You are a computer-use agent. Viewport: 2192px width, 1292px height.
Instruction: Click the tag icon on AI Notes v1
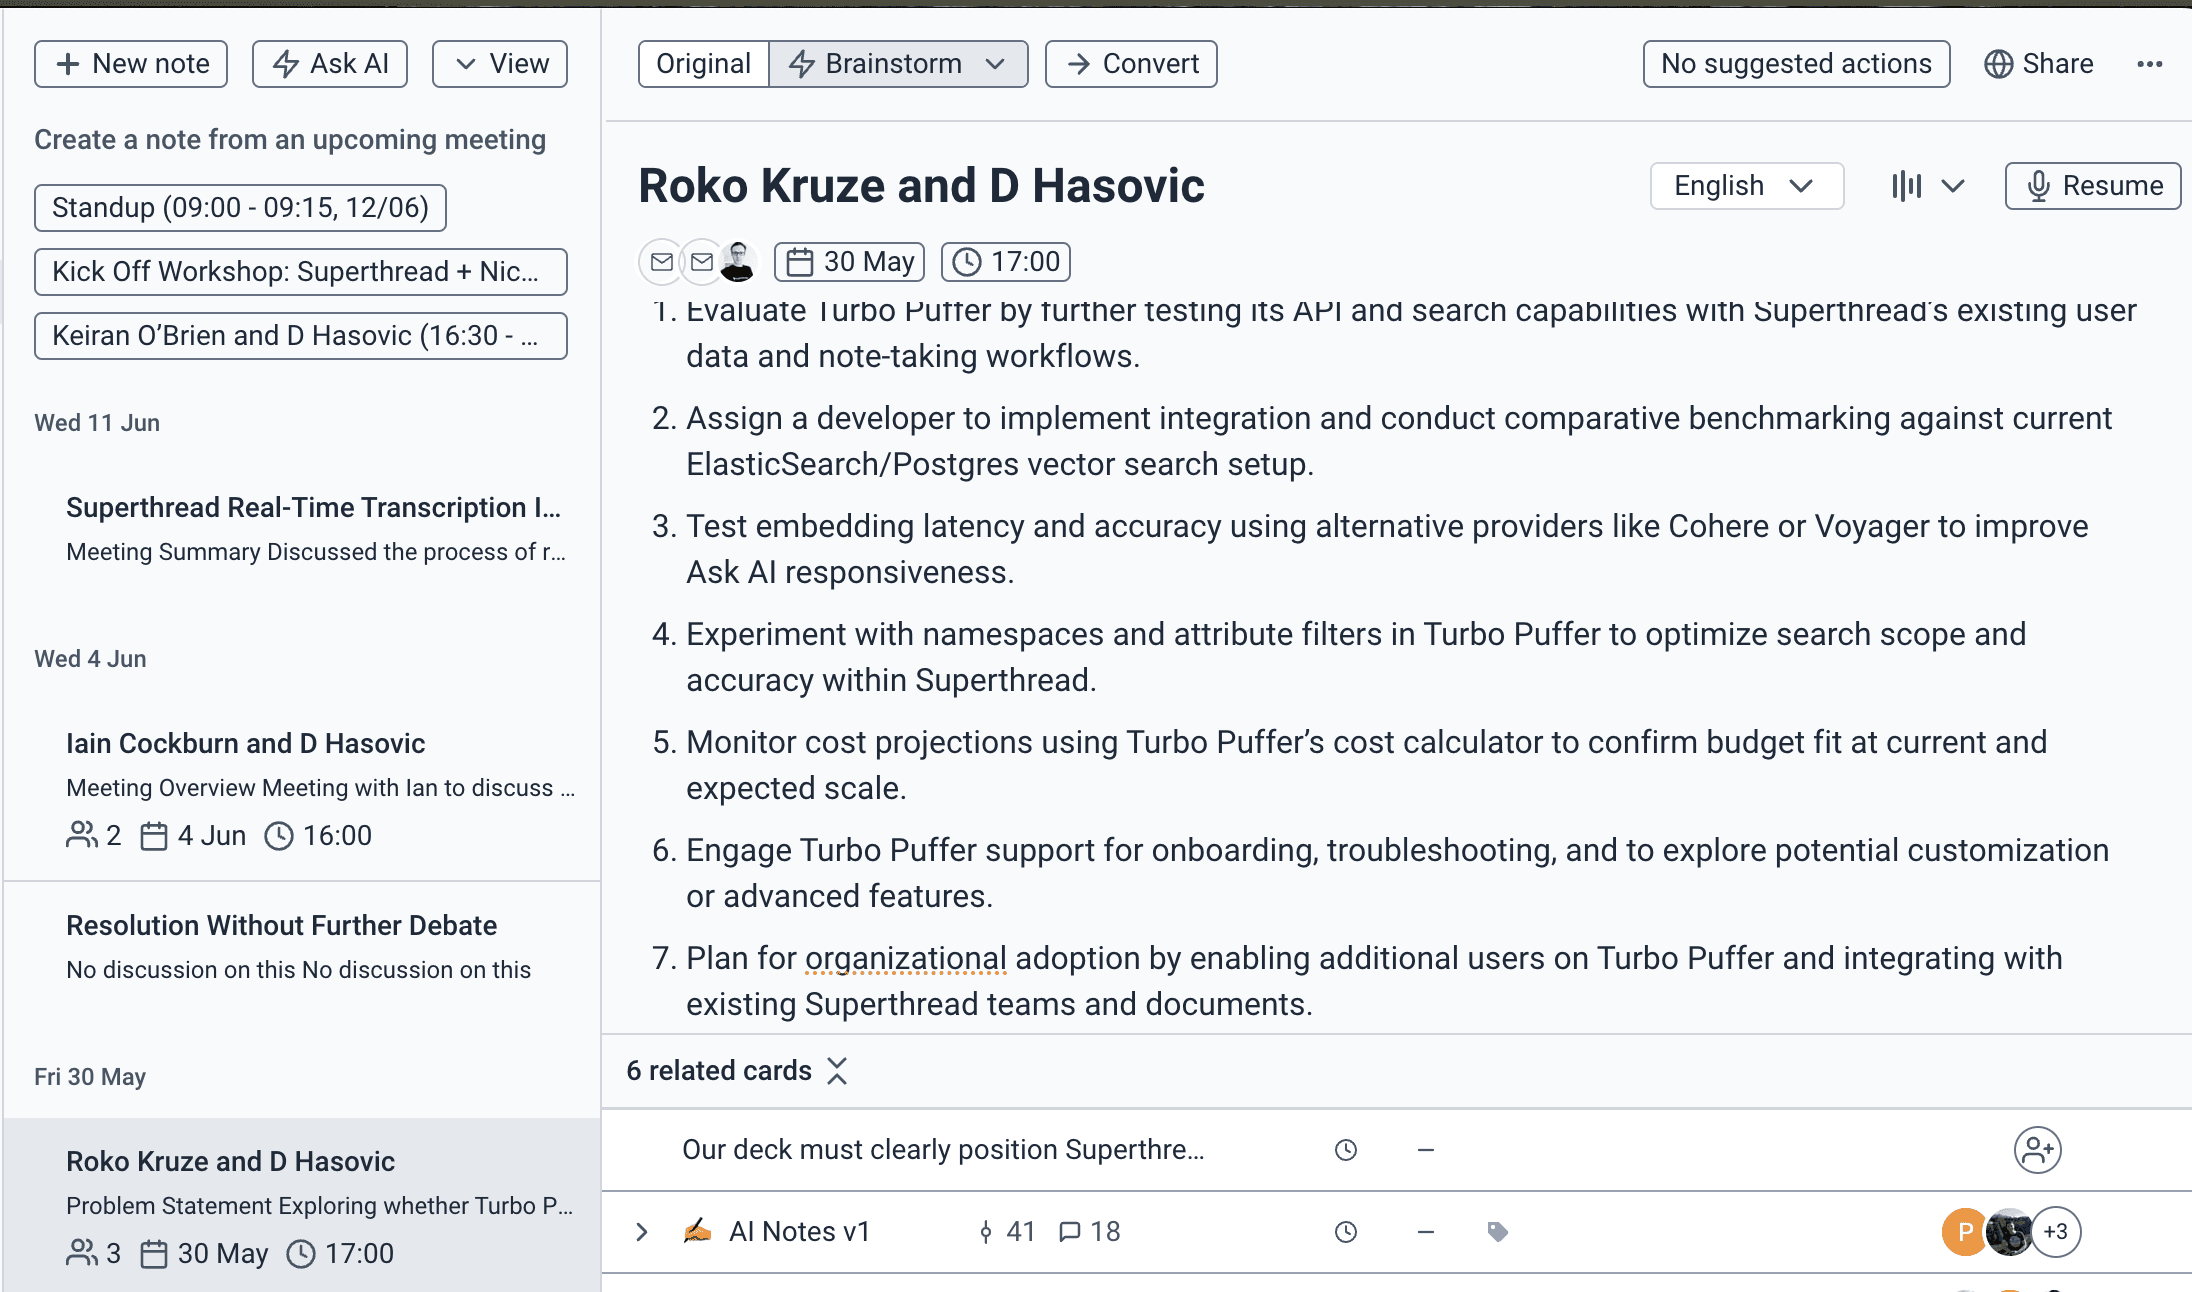click(1497, 1232)
